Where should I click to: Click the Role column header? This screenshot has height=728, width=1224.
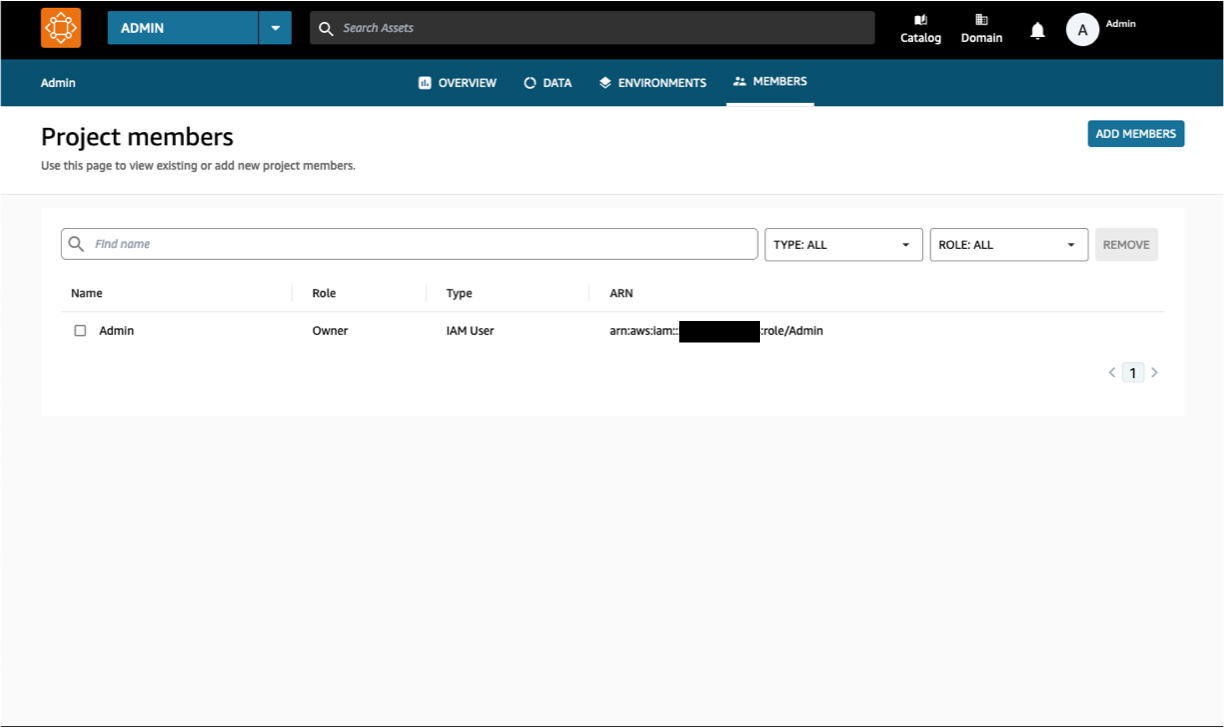coord(324,294)
